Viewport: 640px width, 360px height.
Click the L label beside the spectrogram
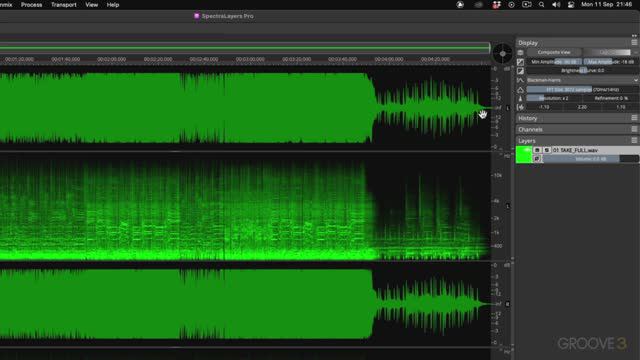click(x=508, y=206)
